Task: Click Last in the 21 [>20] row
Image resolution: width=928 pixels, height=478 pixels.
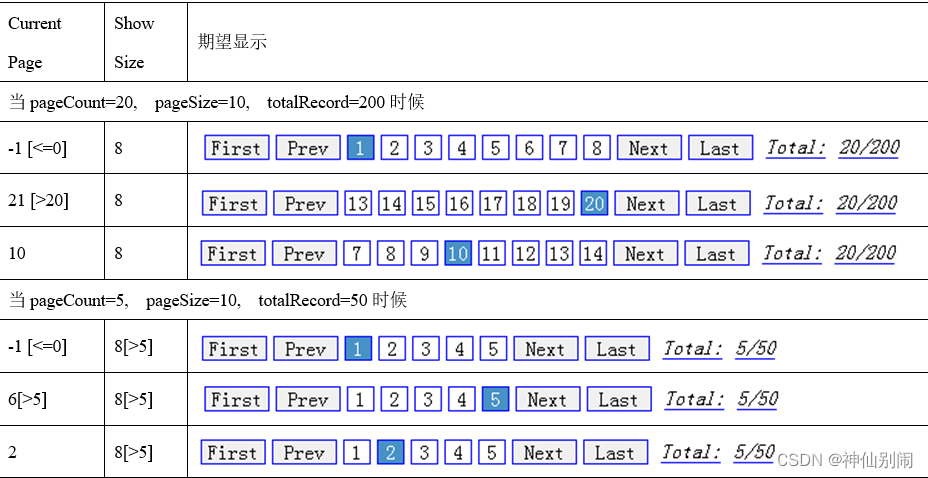Action: (718, 204)
